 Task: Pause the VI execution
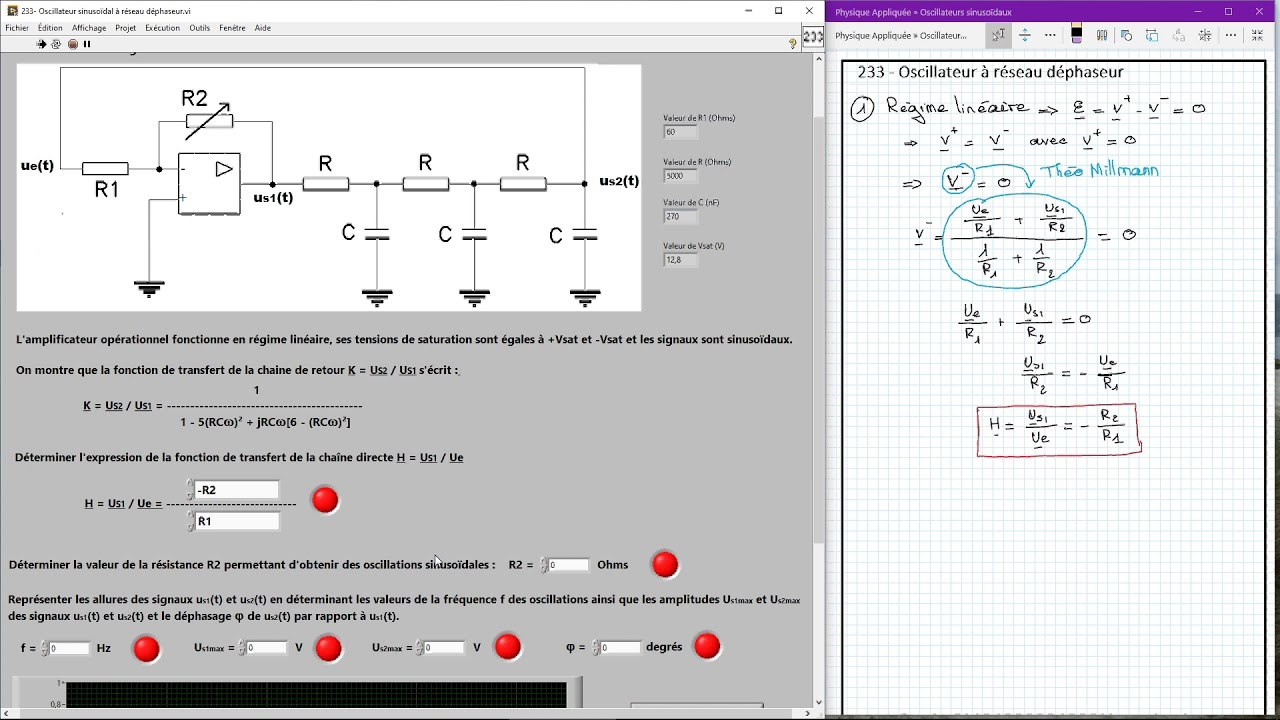coord(87,44)
